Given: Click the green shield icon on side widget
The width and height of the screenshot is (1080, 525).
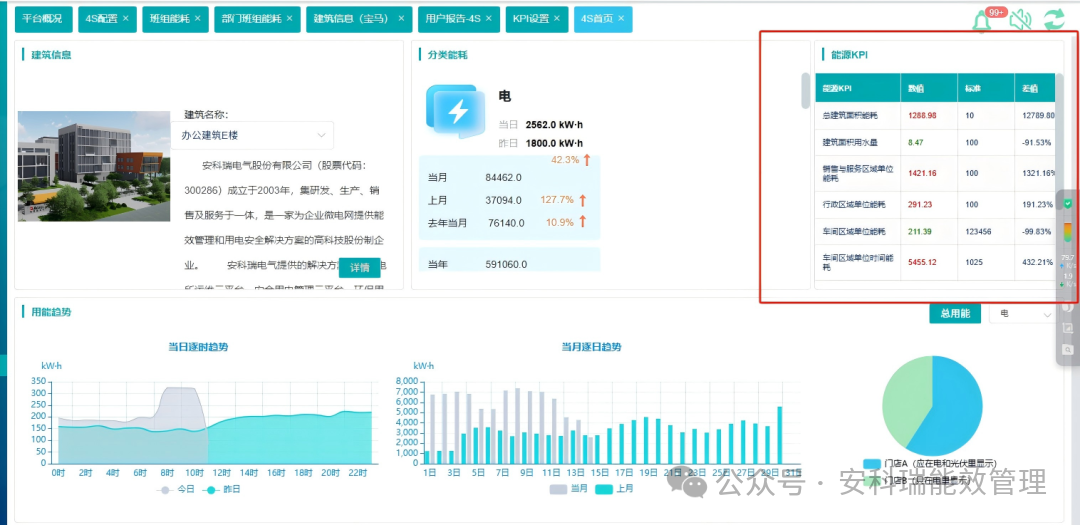Looking at the screenshot, I should 1068,204.
